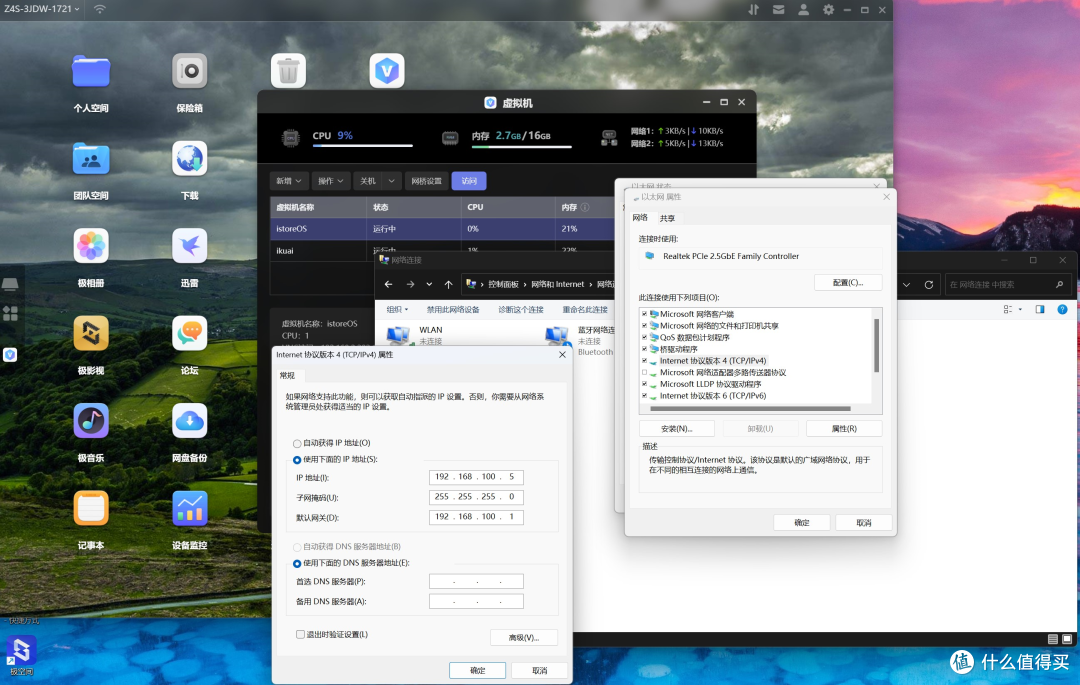Click 控制面板 in the breadcrumb path
This screenshot has width=1080, height=685.
tap(503, 284)
